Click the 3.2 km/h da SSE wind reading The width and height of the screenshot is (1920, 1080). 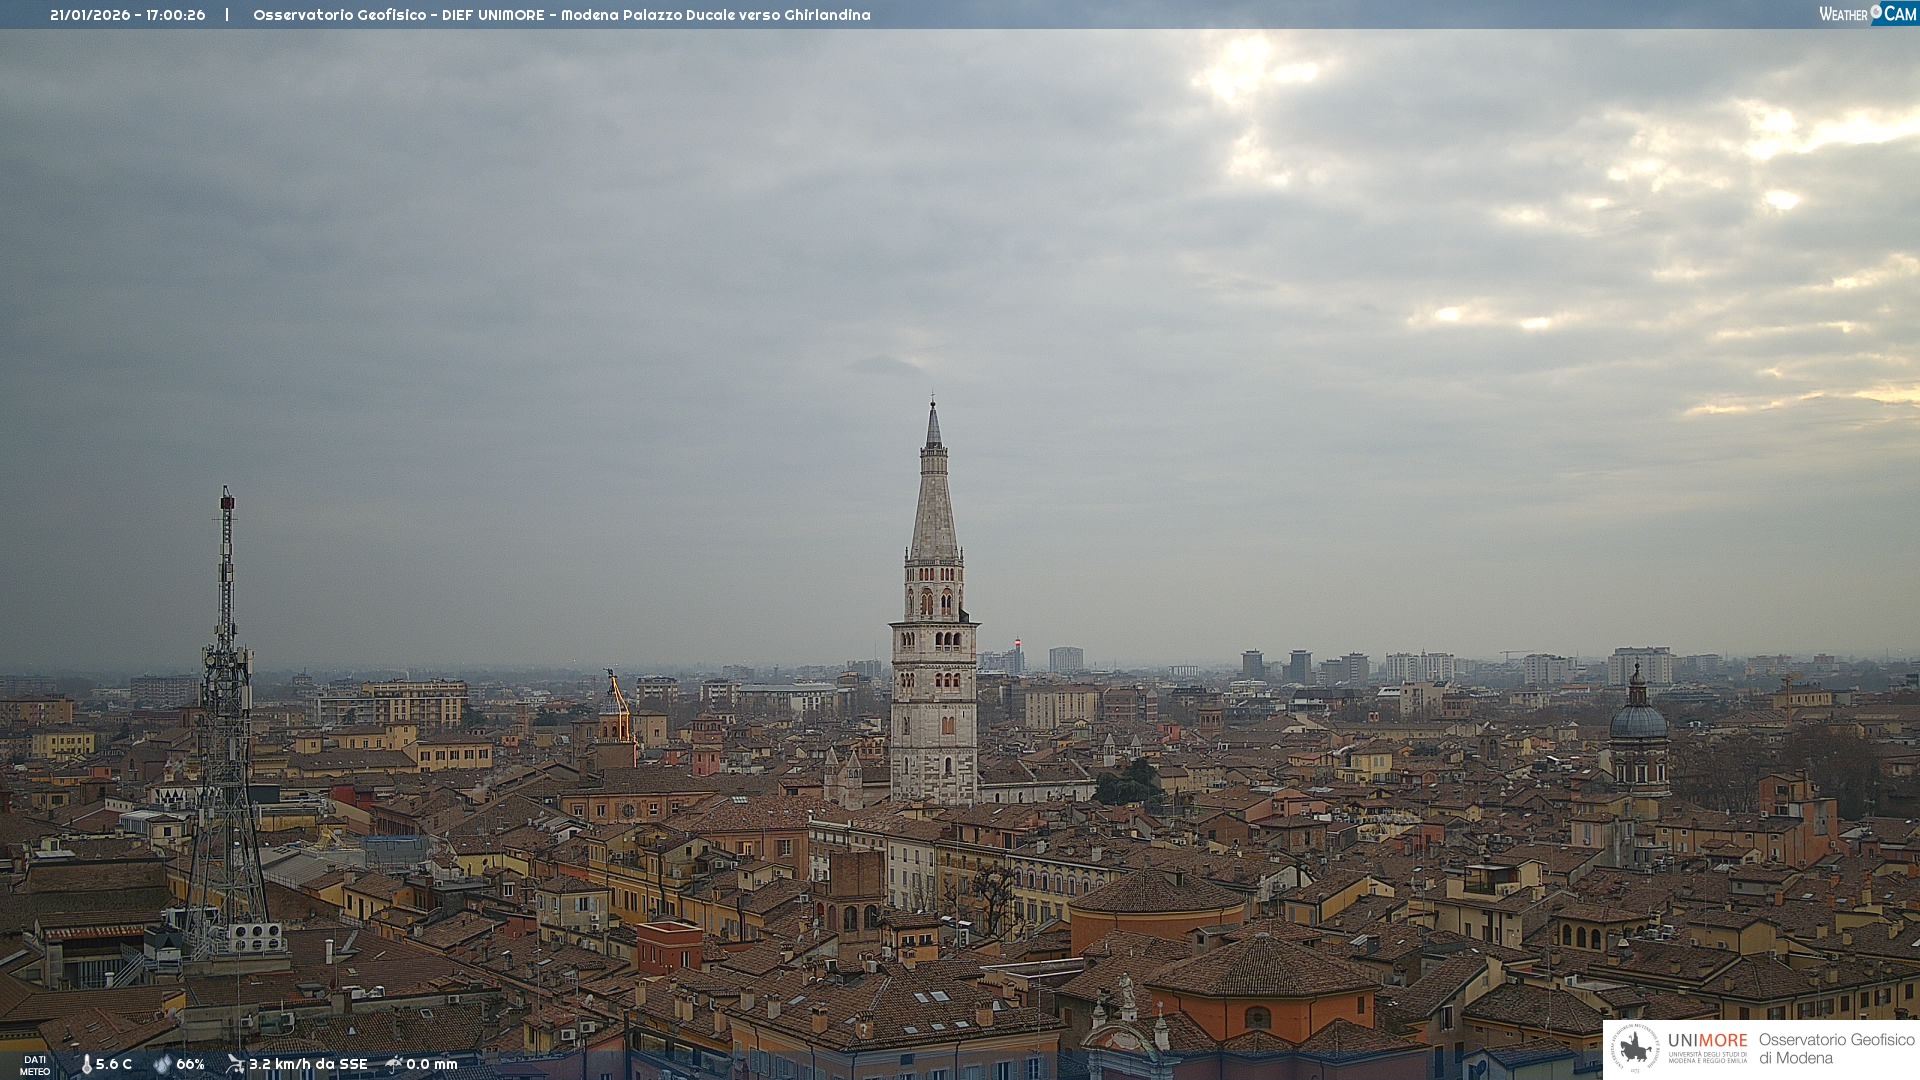tap(308, 1064)
